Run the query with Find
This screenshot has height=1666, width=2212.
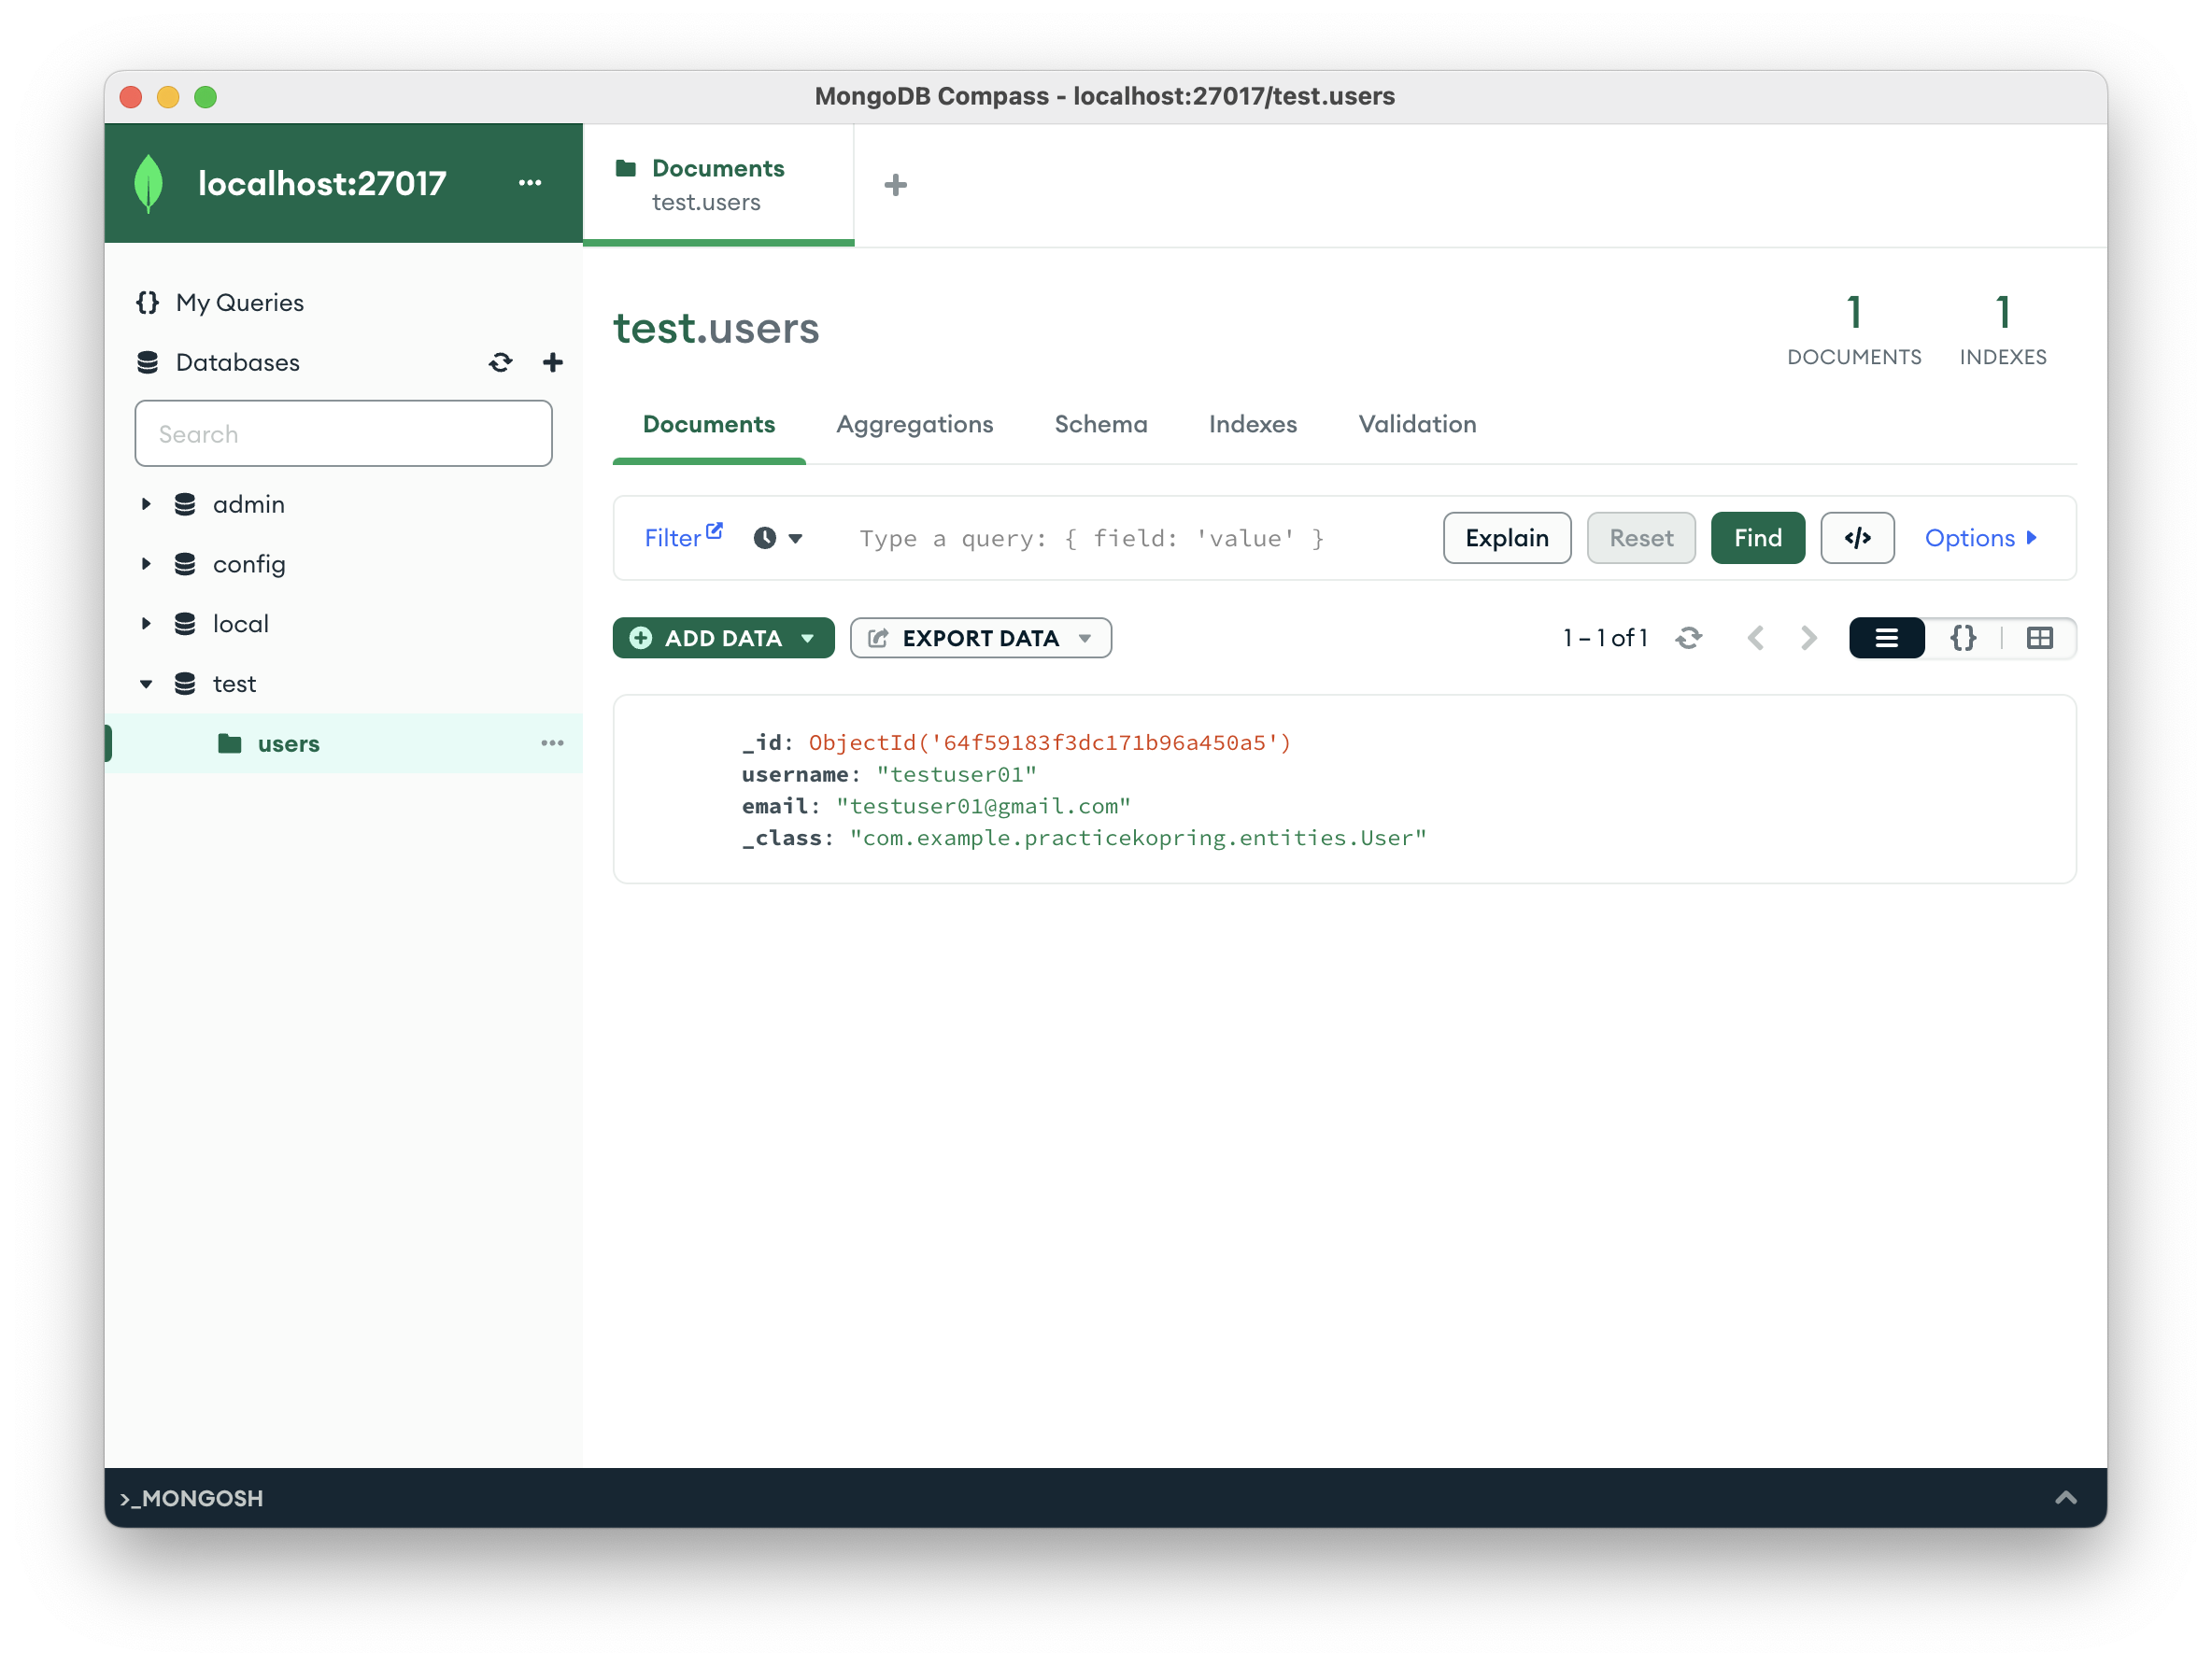pos(1758,538)
